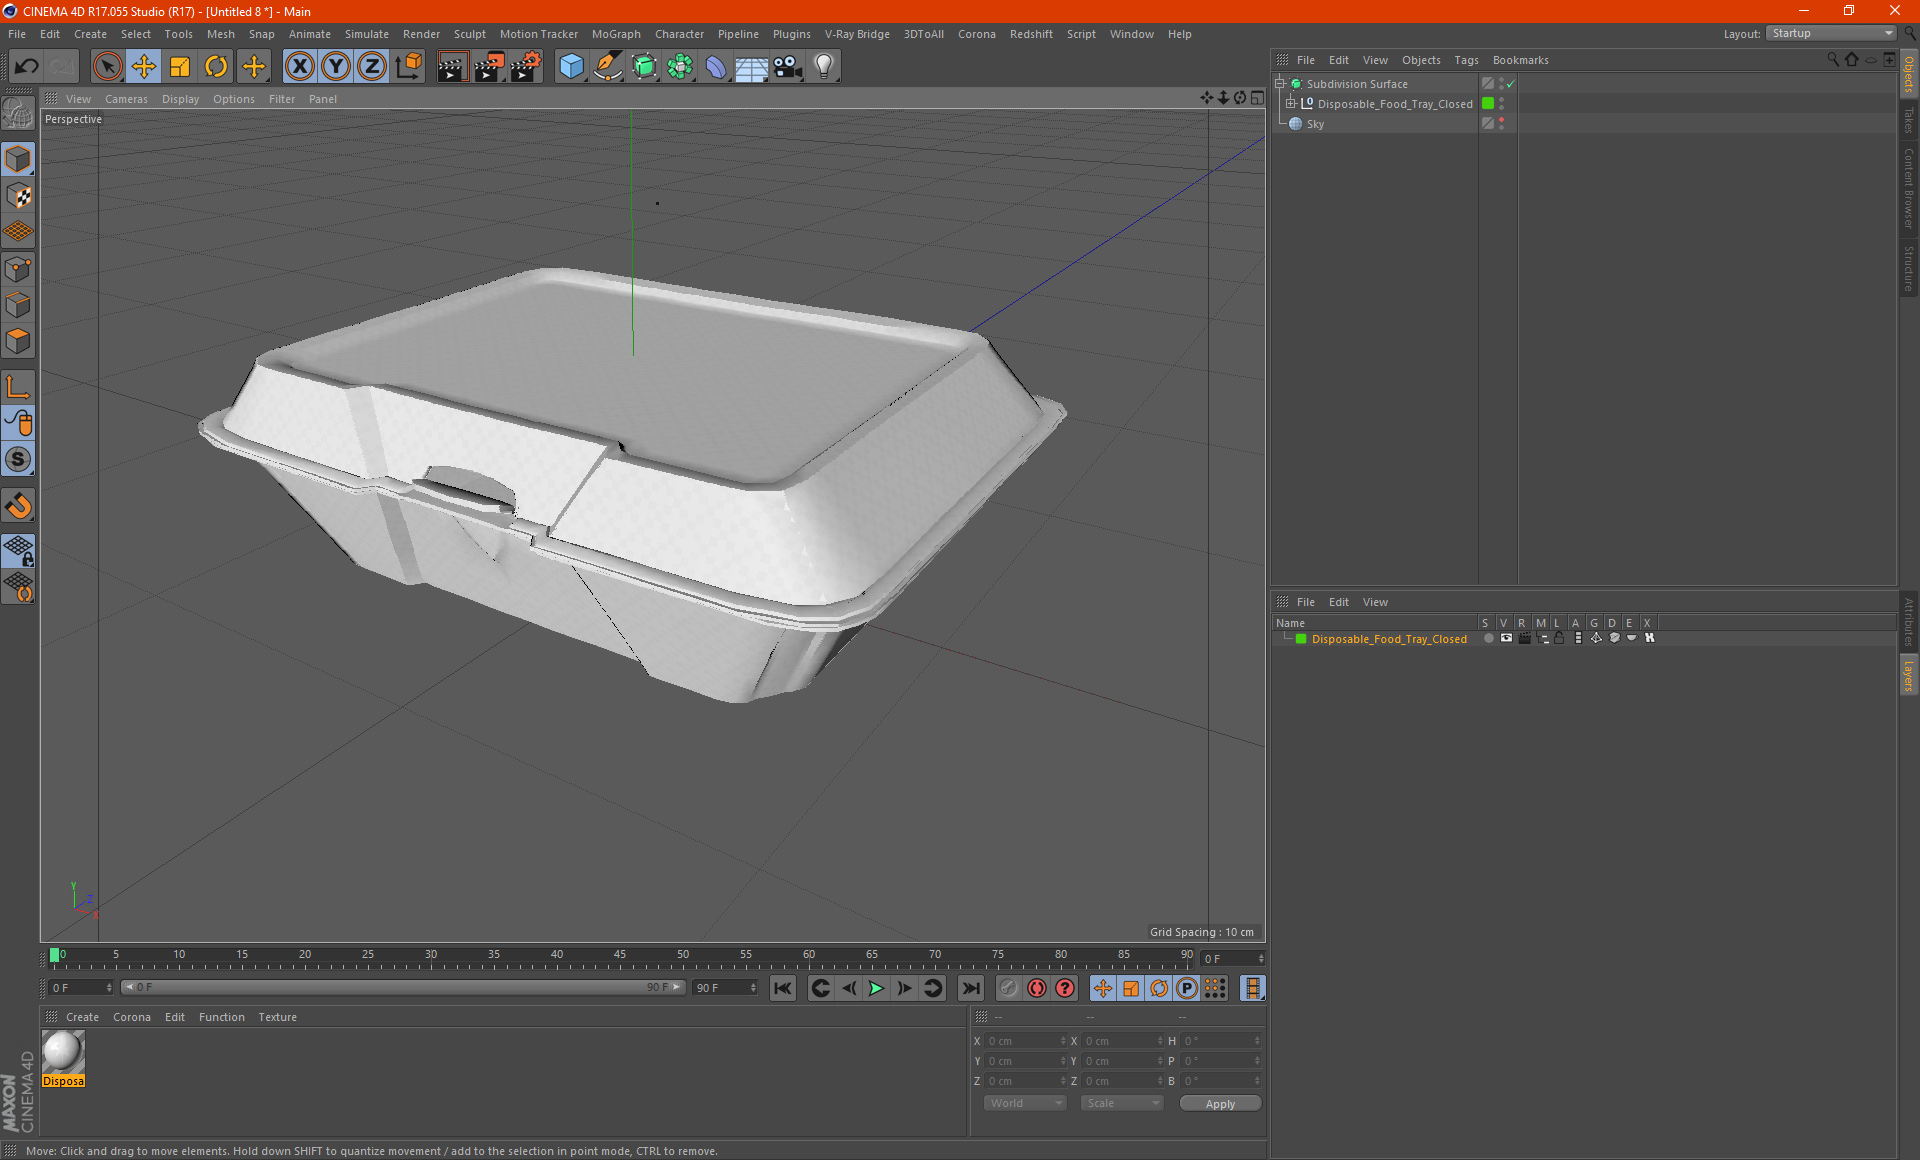
Task: Open the Structure side tab
Action: 1908,268
